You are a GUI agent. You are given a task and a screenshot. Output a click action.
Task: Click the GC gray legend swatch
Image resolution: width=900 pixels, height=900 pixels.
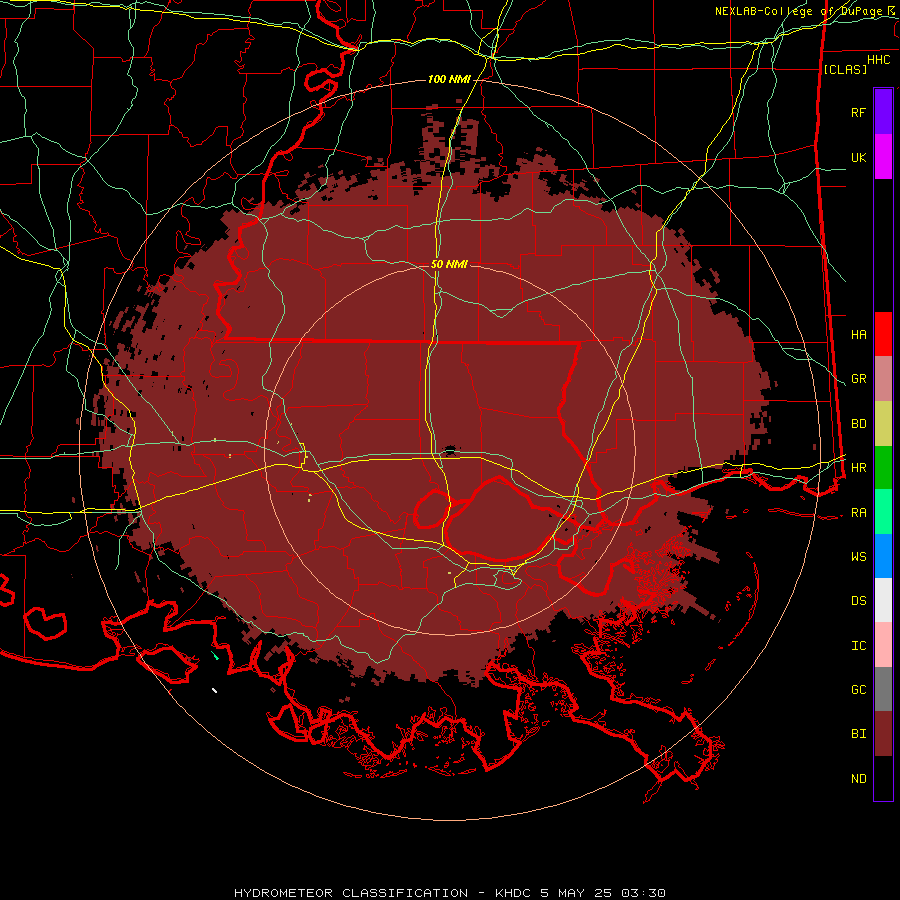pyautogui.click(x=883, y=689)
